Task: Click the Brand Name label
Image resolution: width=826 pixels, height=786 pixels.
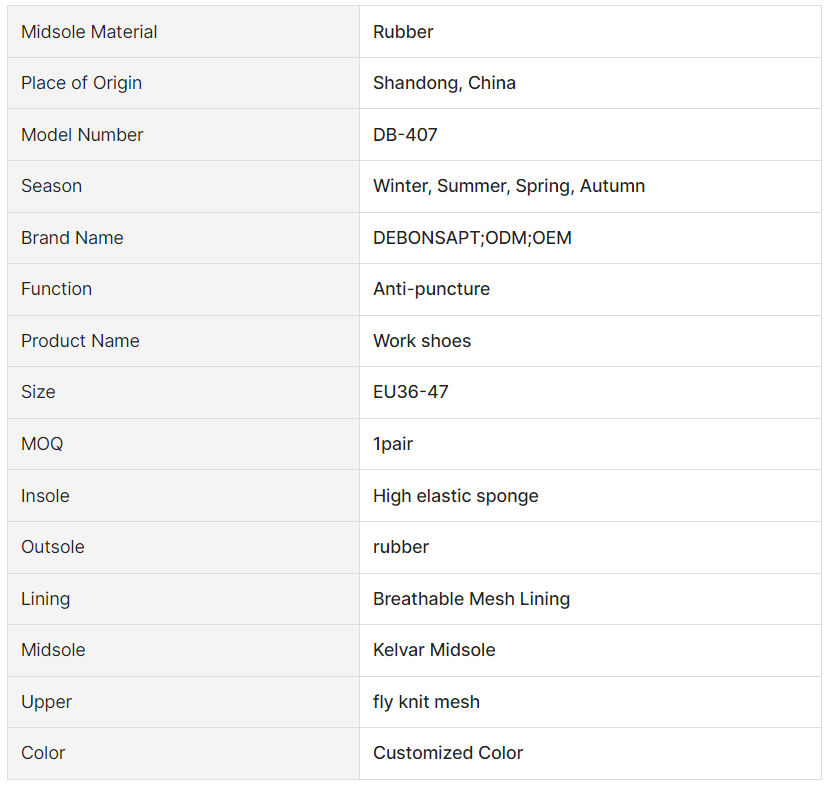Action: 72,238
